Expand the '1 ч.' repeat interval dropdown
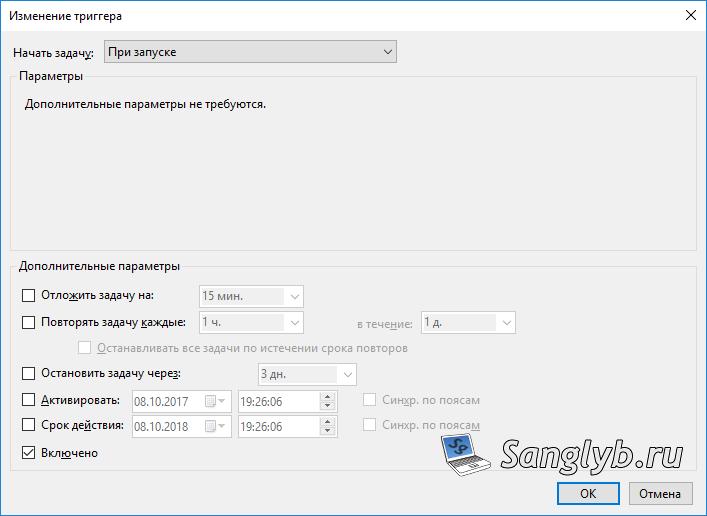This screenshot has width=707, height=516. click(x=251, y=322)
